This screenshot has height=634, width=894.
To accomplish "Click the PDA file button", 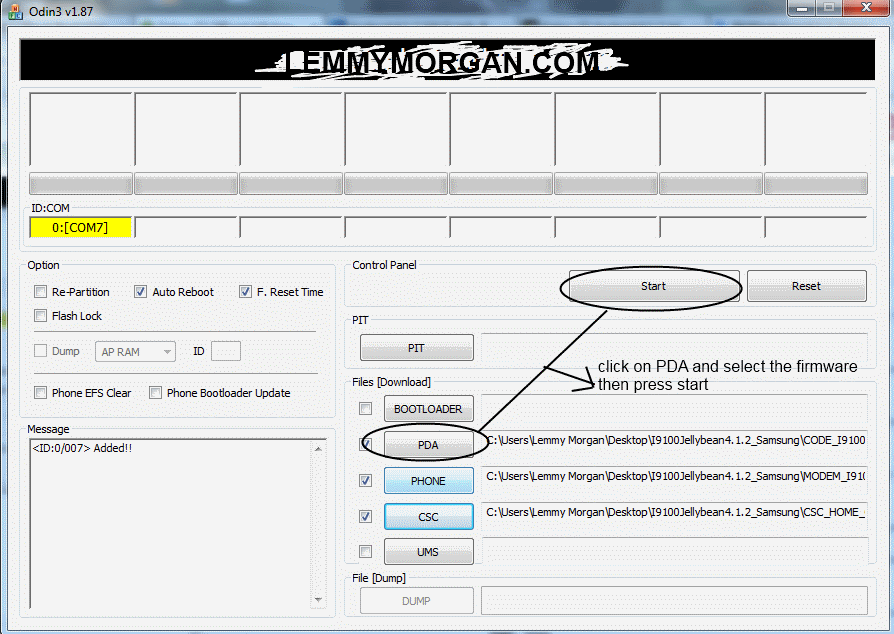I will (428, 445).
